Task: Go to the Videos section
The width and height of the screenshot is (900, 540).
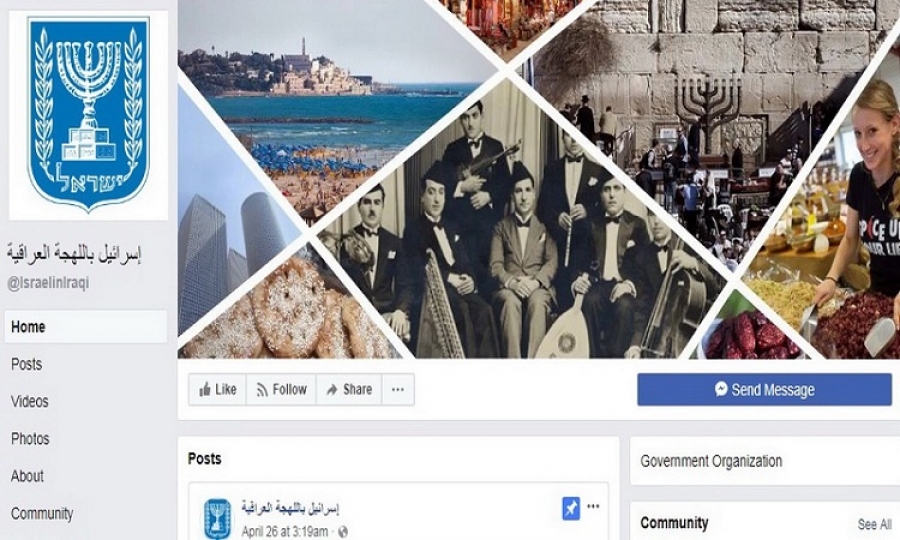Action: [29, 402]
